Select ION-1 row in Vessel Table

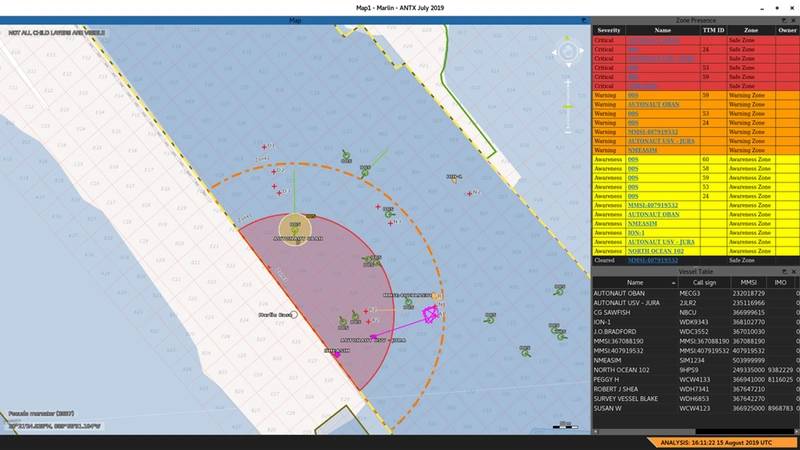[694, 322]
